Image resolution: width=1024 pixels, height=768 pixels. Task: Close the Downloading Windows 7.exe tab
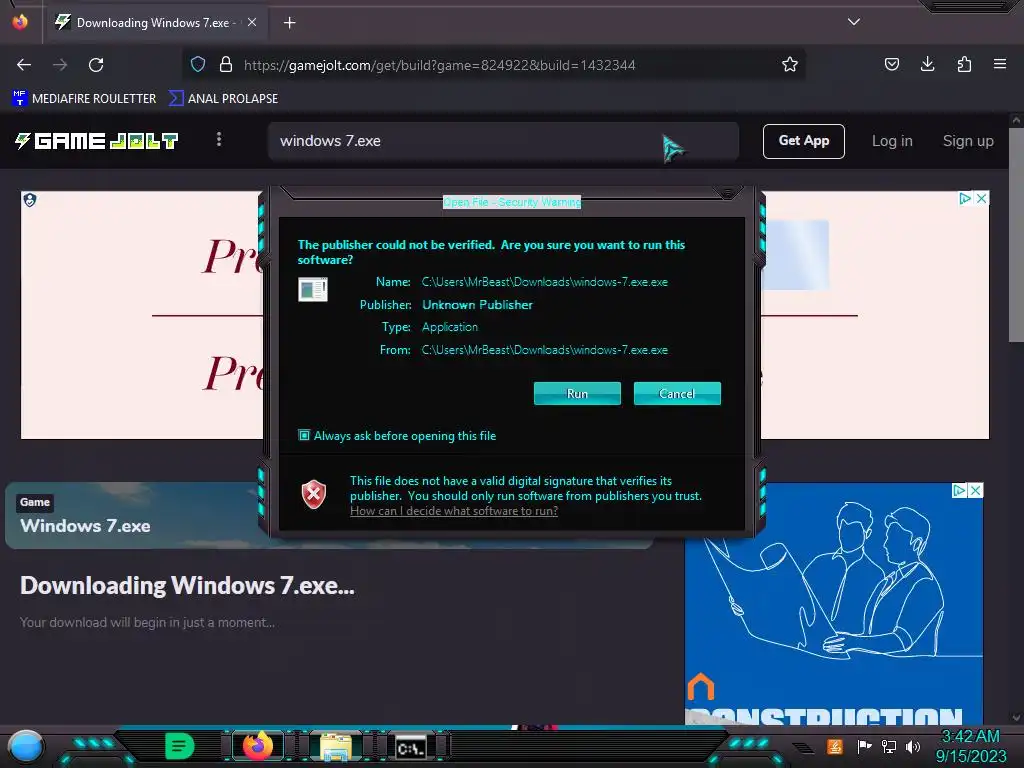click(252, 22)
